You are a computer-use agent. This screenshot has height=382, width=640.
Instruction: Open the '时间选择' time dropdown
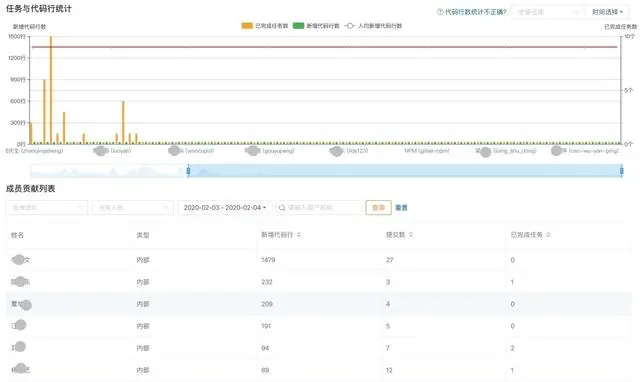[608, 12]
